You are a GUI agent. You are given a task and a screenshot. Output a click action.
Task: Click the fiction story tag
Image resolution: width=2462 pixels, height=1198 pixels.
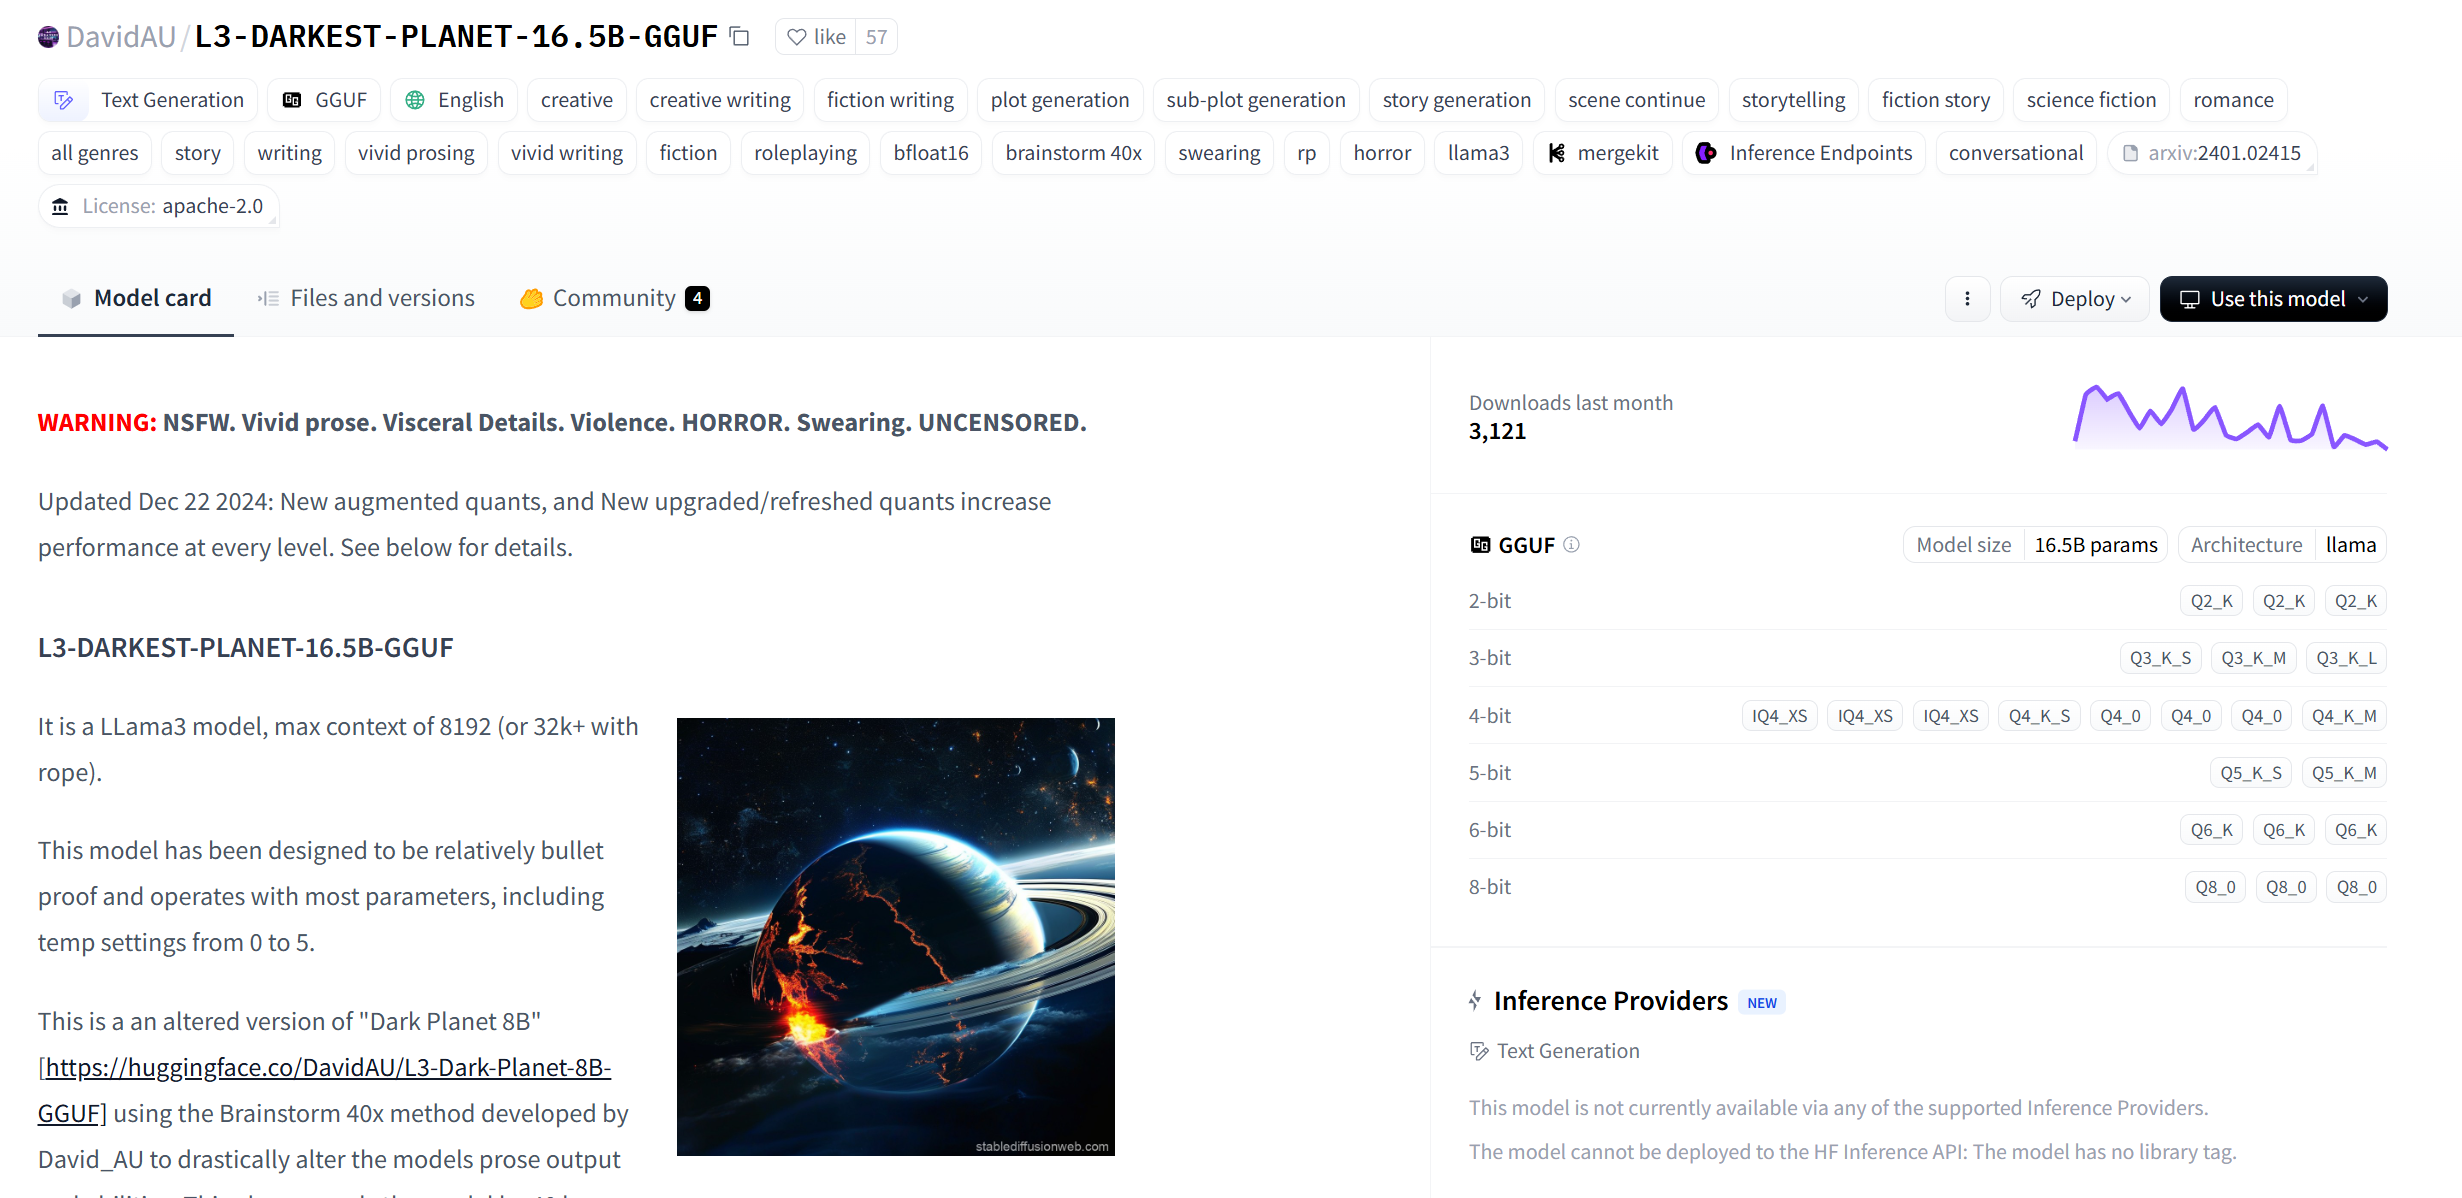(1935, 100)
